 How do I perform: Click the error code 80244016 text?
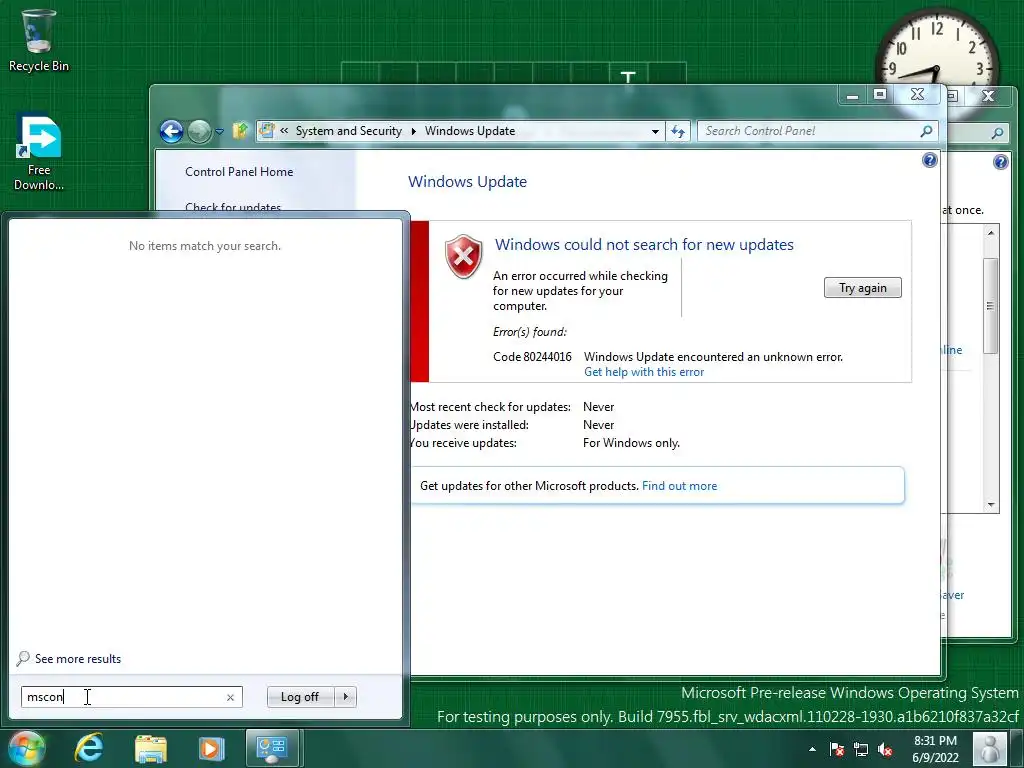(532, 357)
